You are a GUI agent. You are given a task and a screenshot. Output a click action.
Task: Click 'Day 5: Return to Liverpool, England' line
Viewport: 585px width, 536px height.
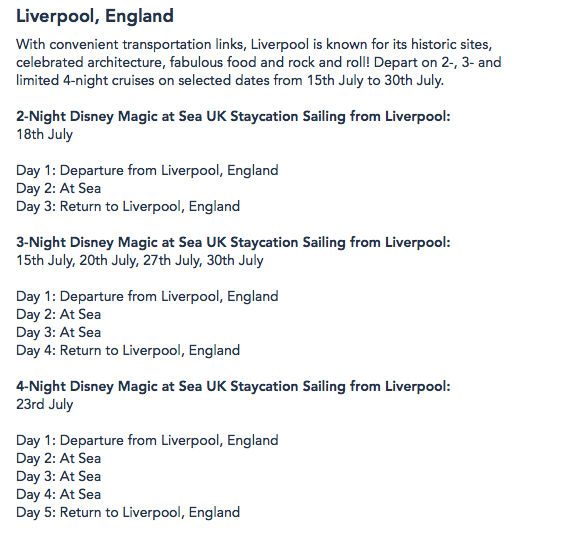pos(128,513)
